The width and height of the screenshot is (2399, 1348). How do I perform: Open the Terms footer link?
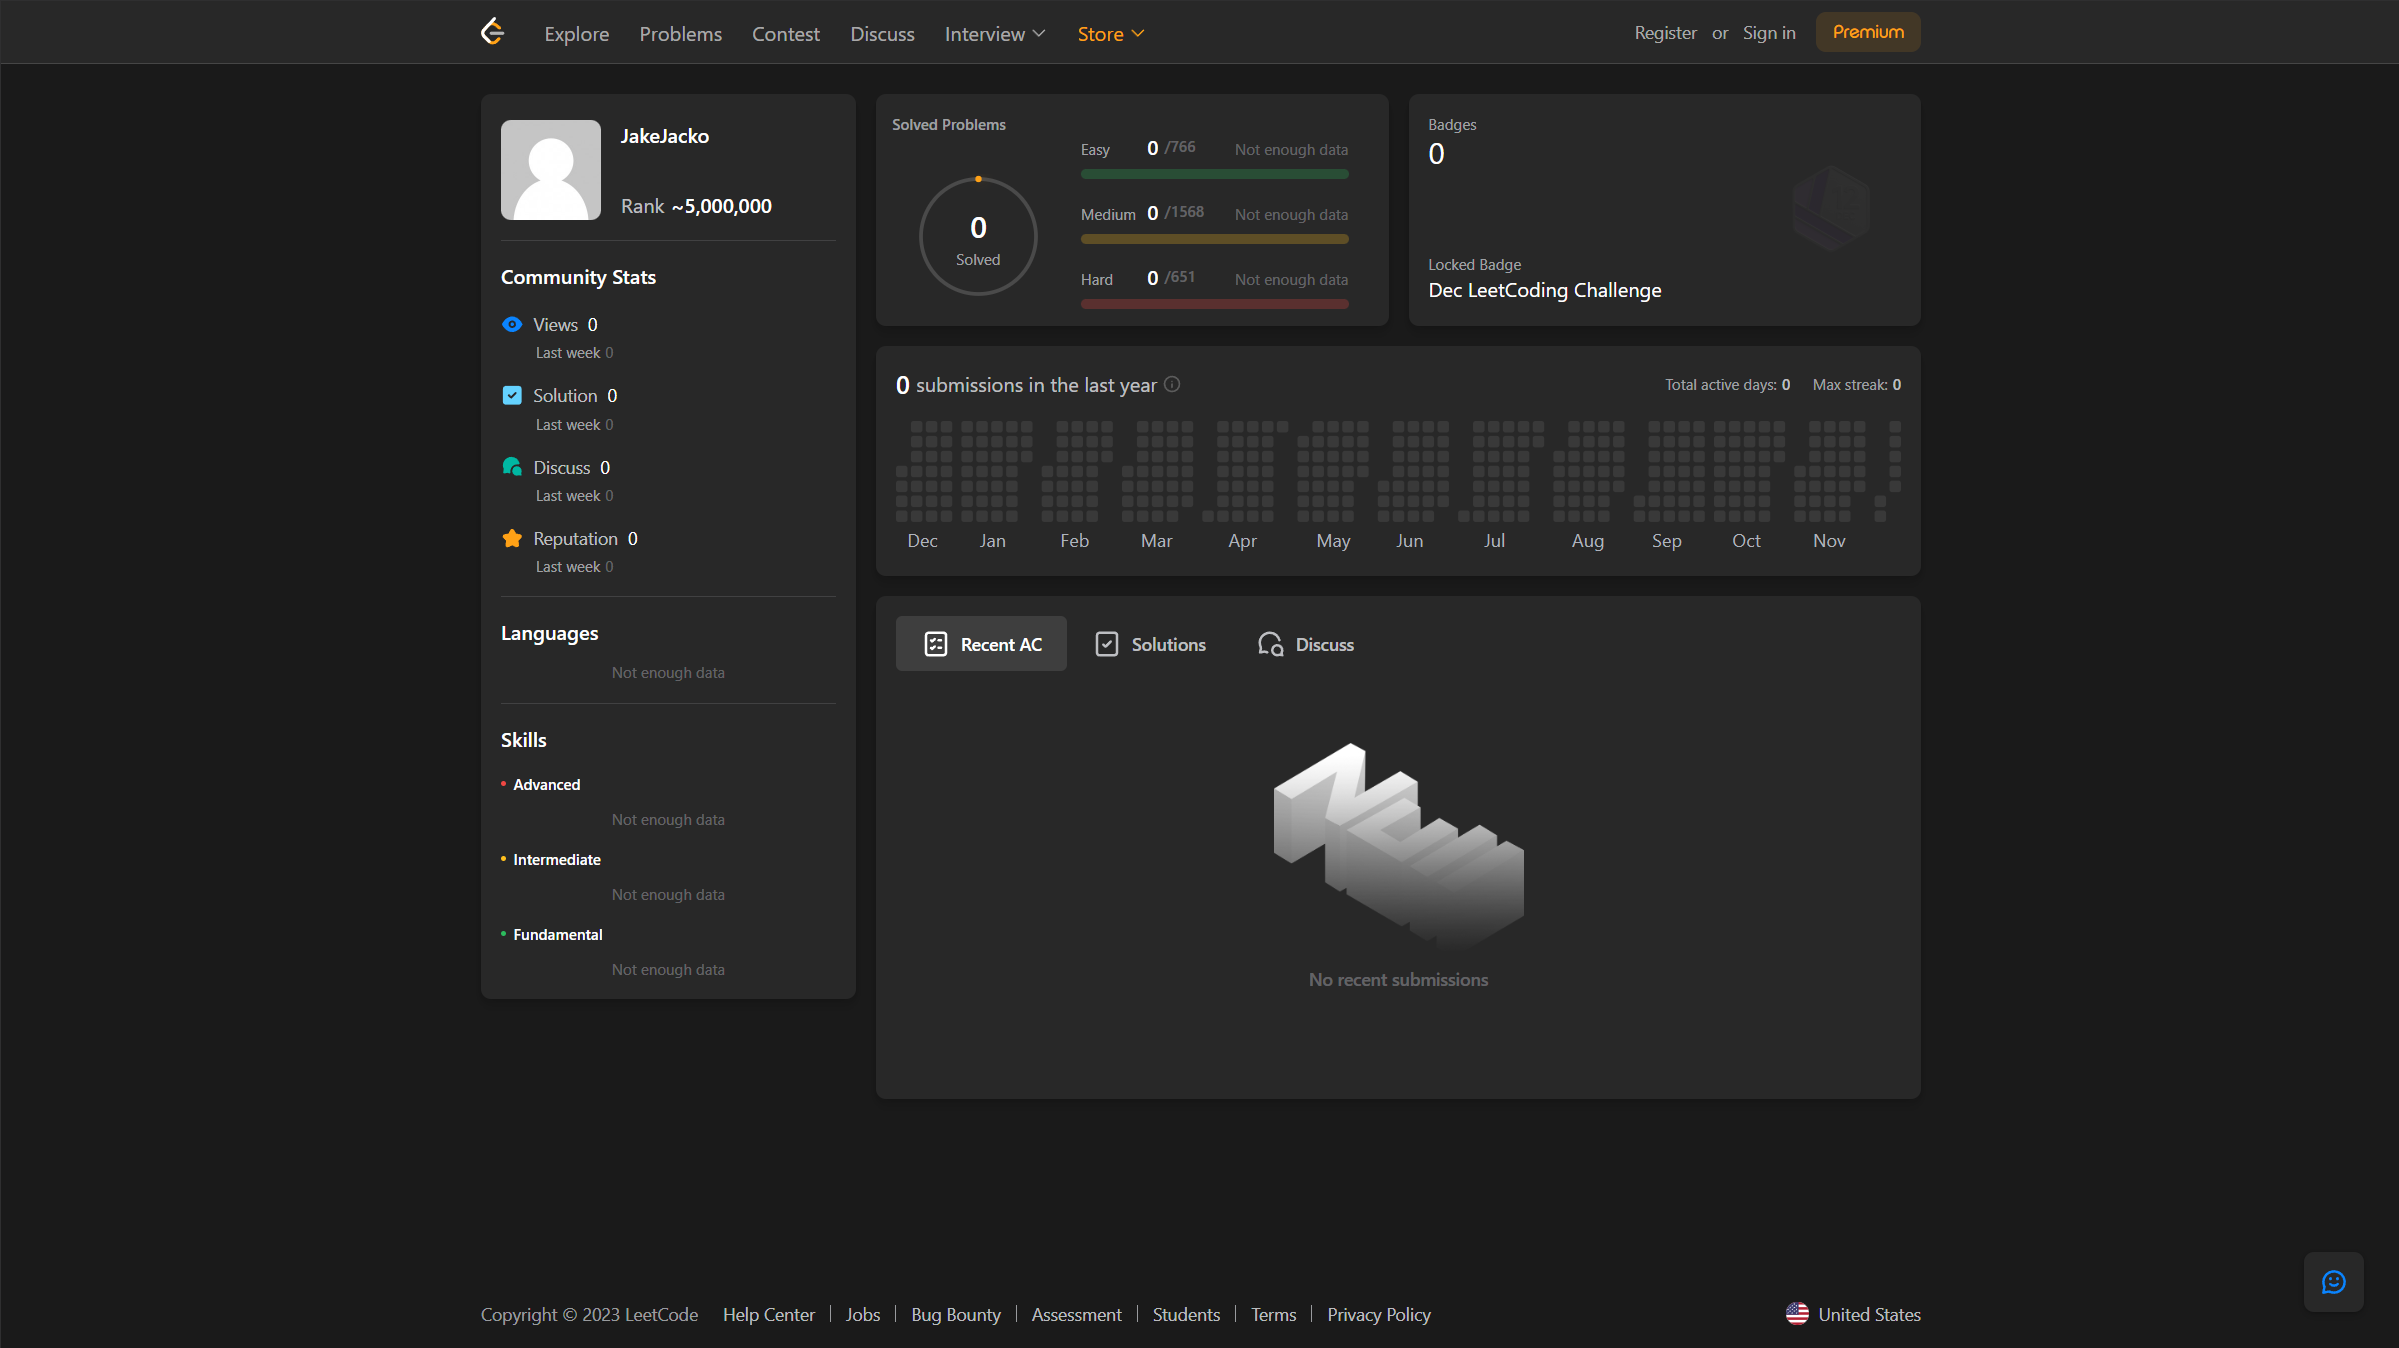[1274, 1314]
